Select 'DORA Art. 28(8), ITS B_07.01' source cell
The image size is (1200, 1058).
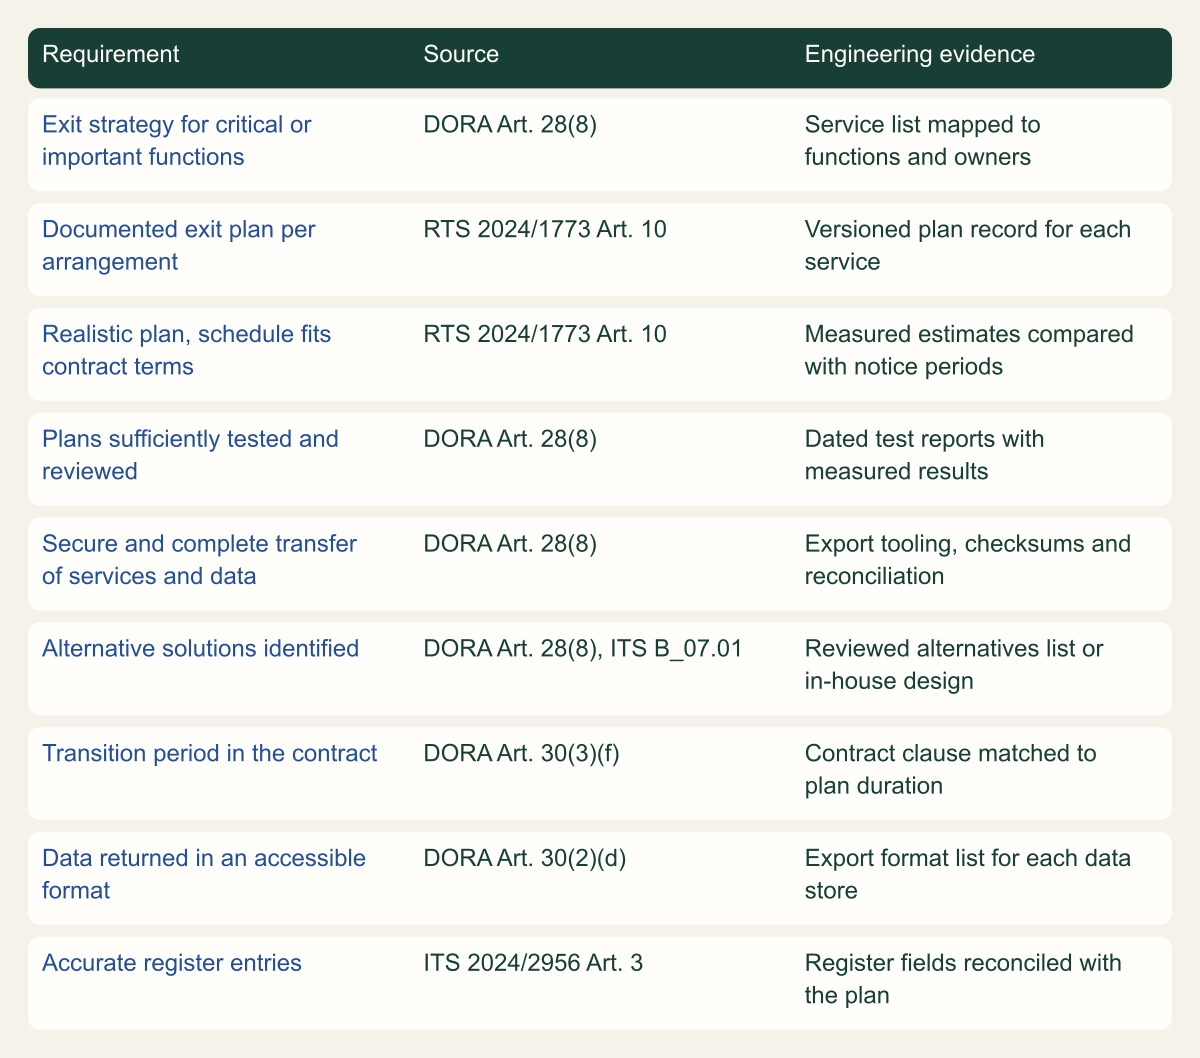pos(583,649)
